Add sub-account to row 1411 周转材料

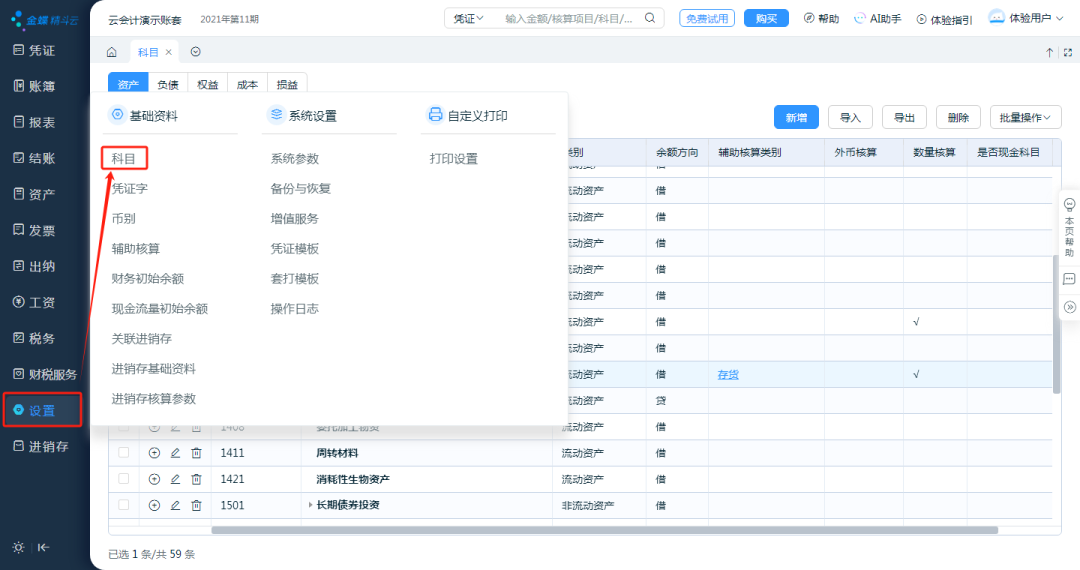pyautogui.click(x=154, y=453)
